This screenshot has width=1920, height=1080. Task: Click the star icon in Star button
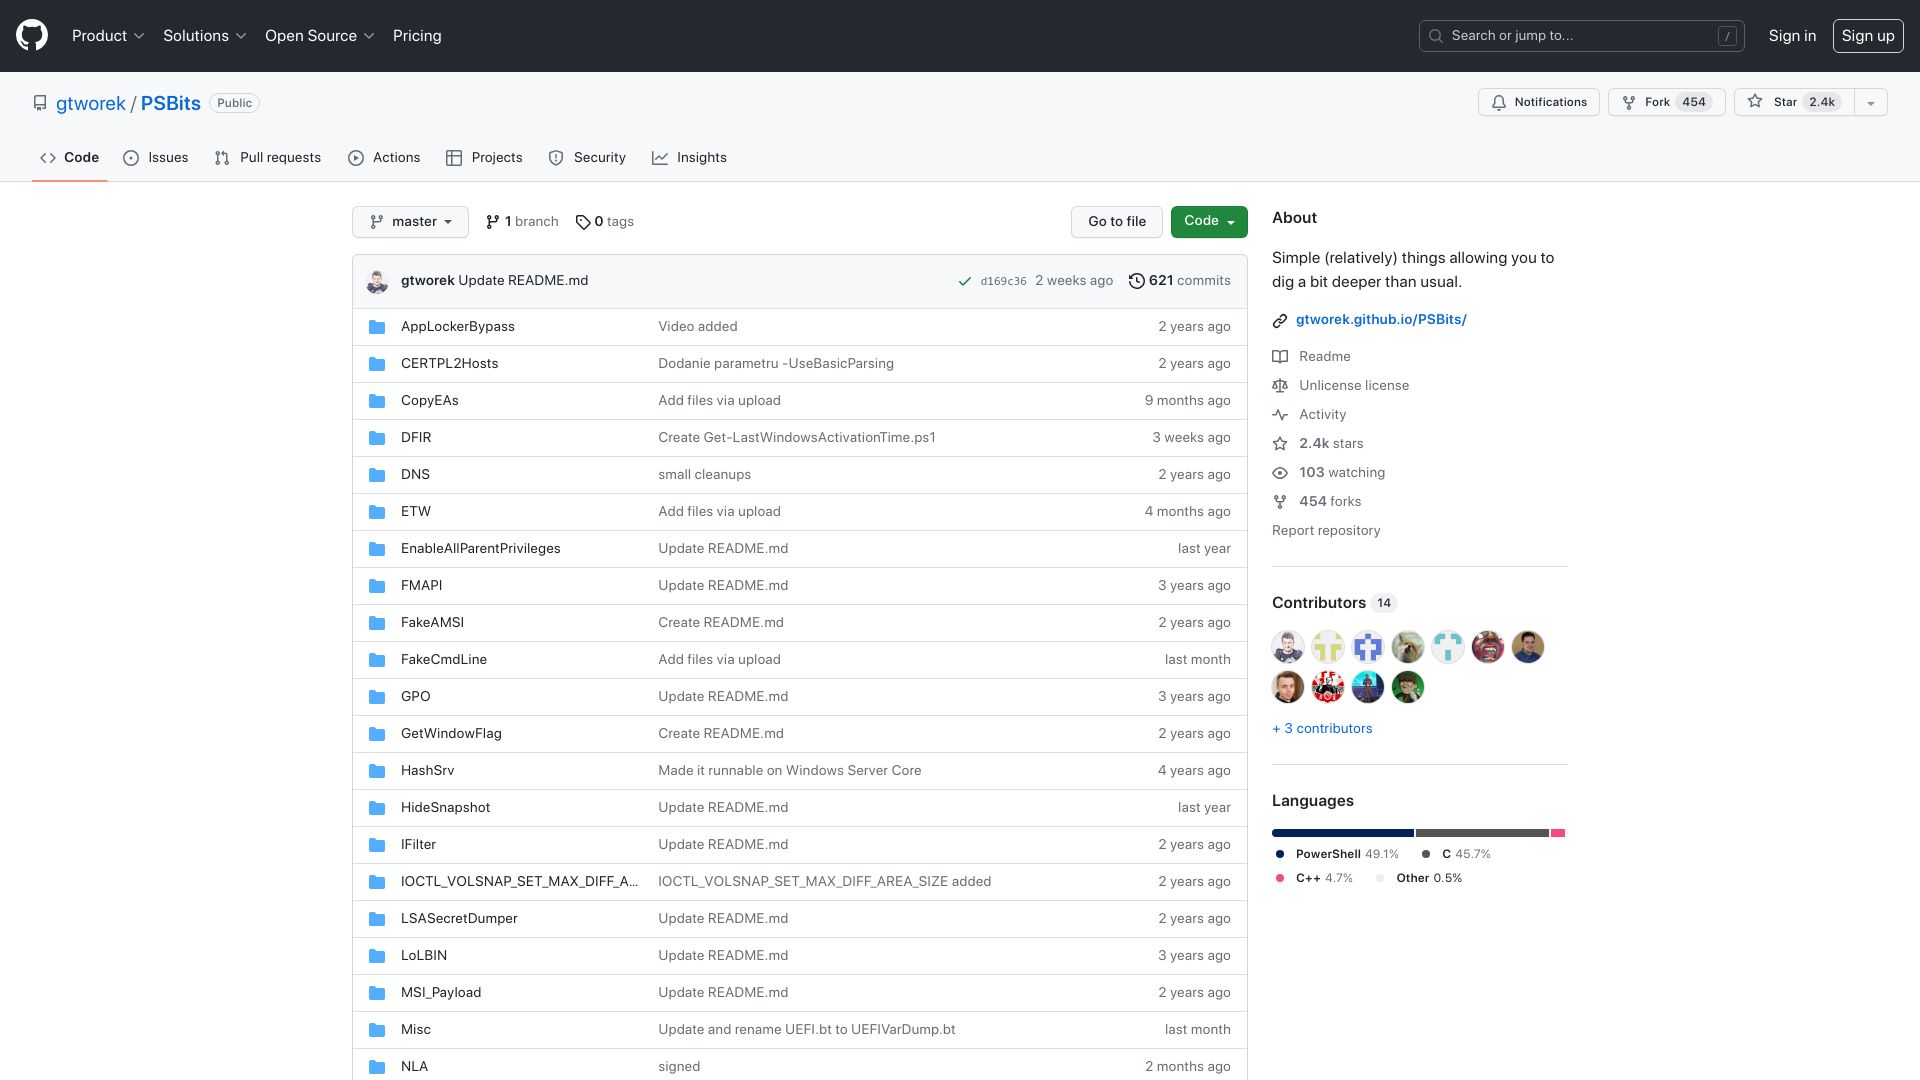coord(1755,102)
